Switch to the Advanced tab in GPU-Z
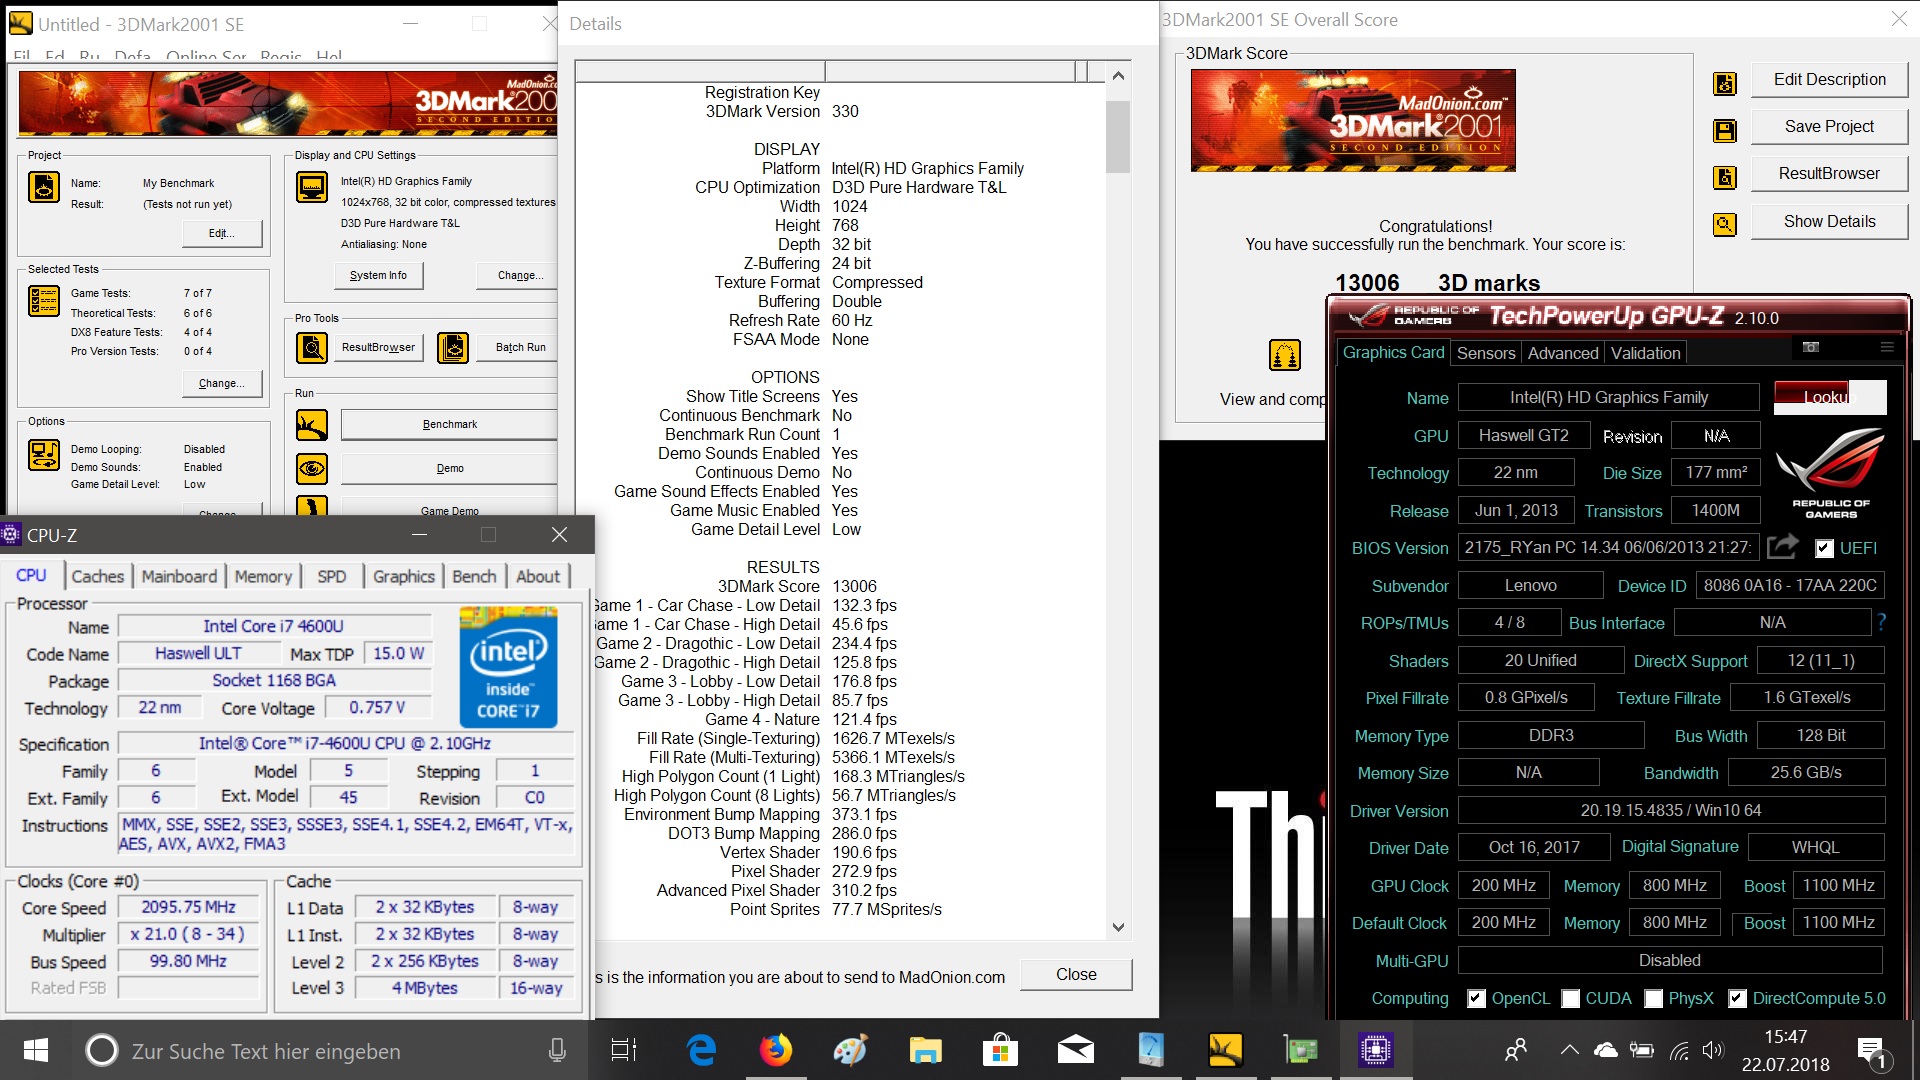This screenshot has width=1920, height=1080. tap(1563, 353)
